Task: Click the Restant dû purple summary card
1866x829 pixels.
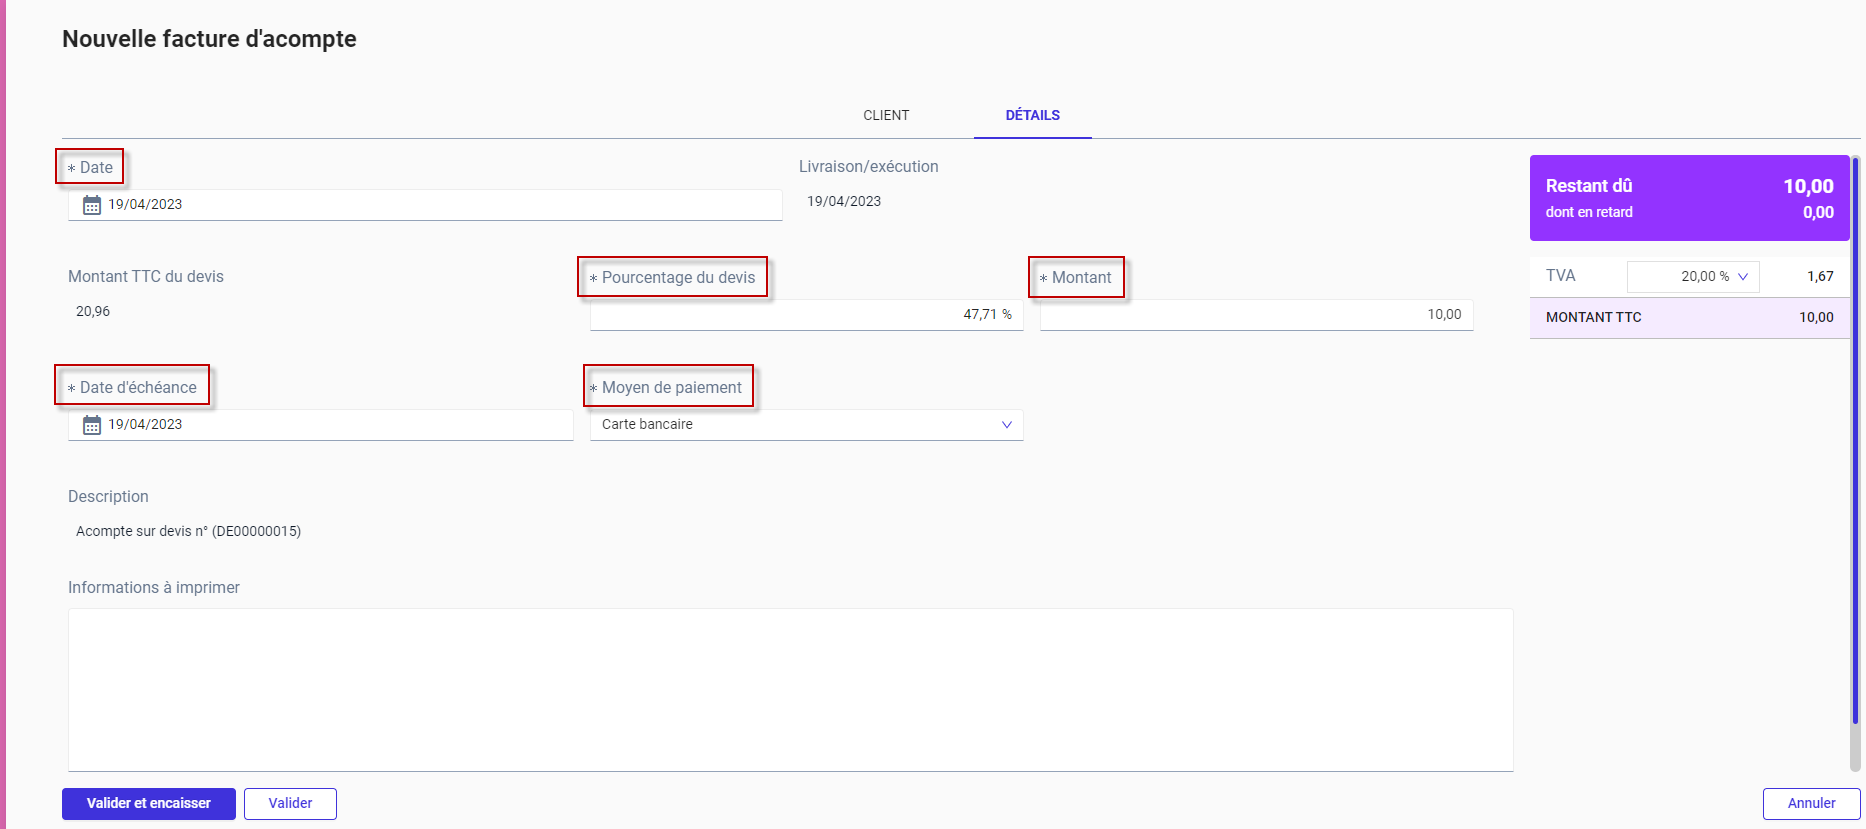Action: pyautogui.click(x=1689, y=198)
